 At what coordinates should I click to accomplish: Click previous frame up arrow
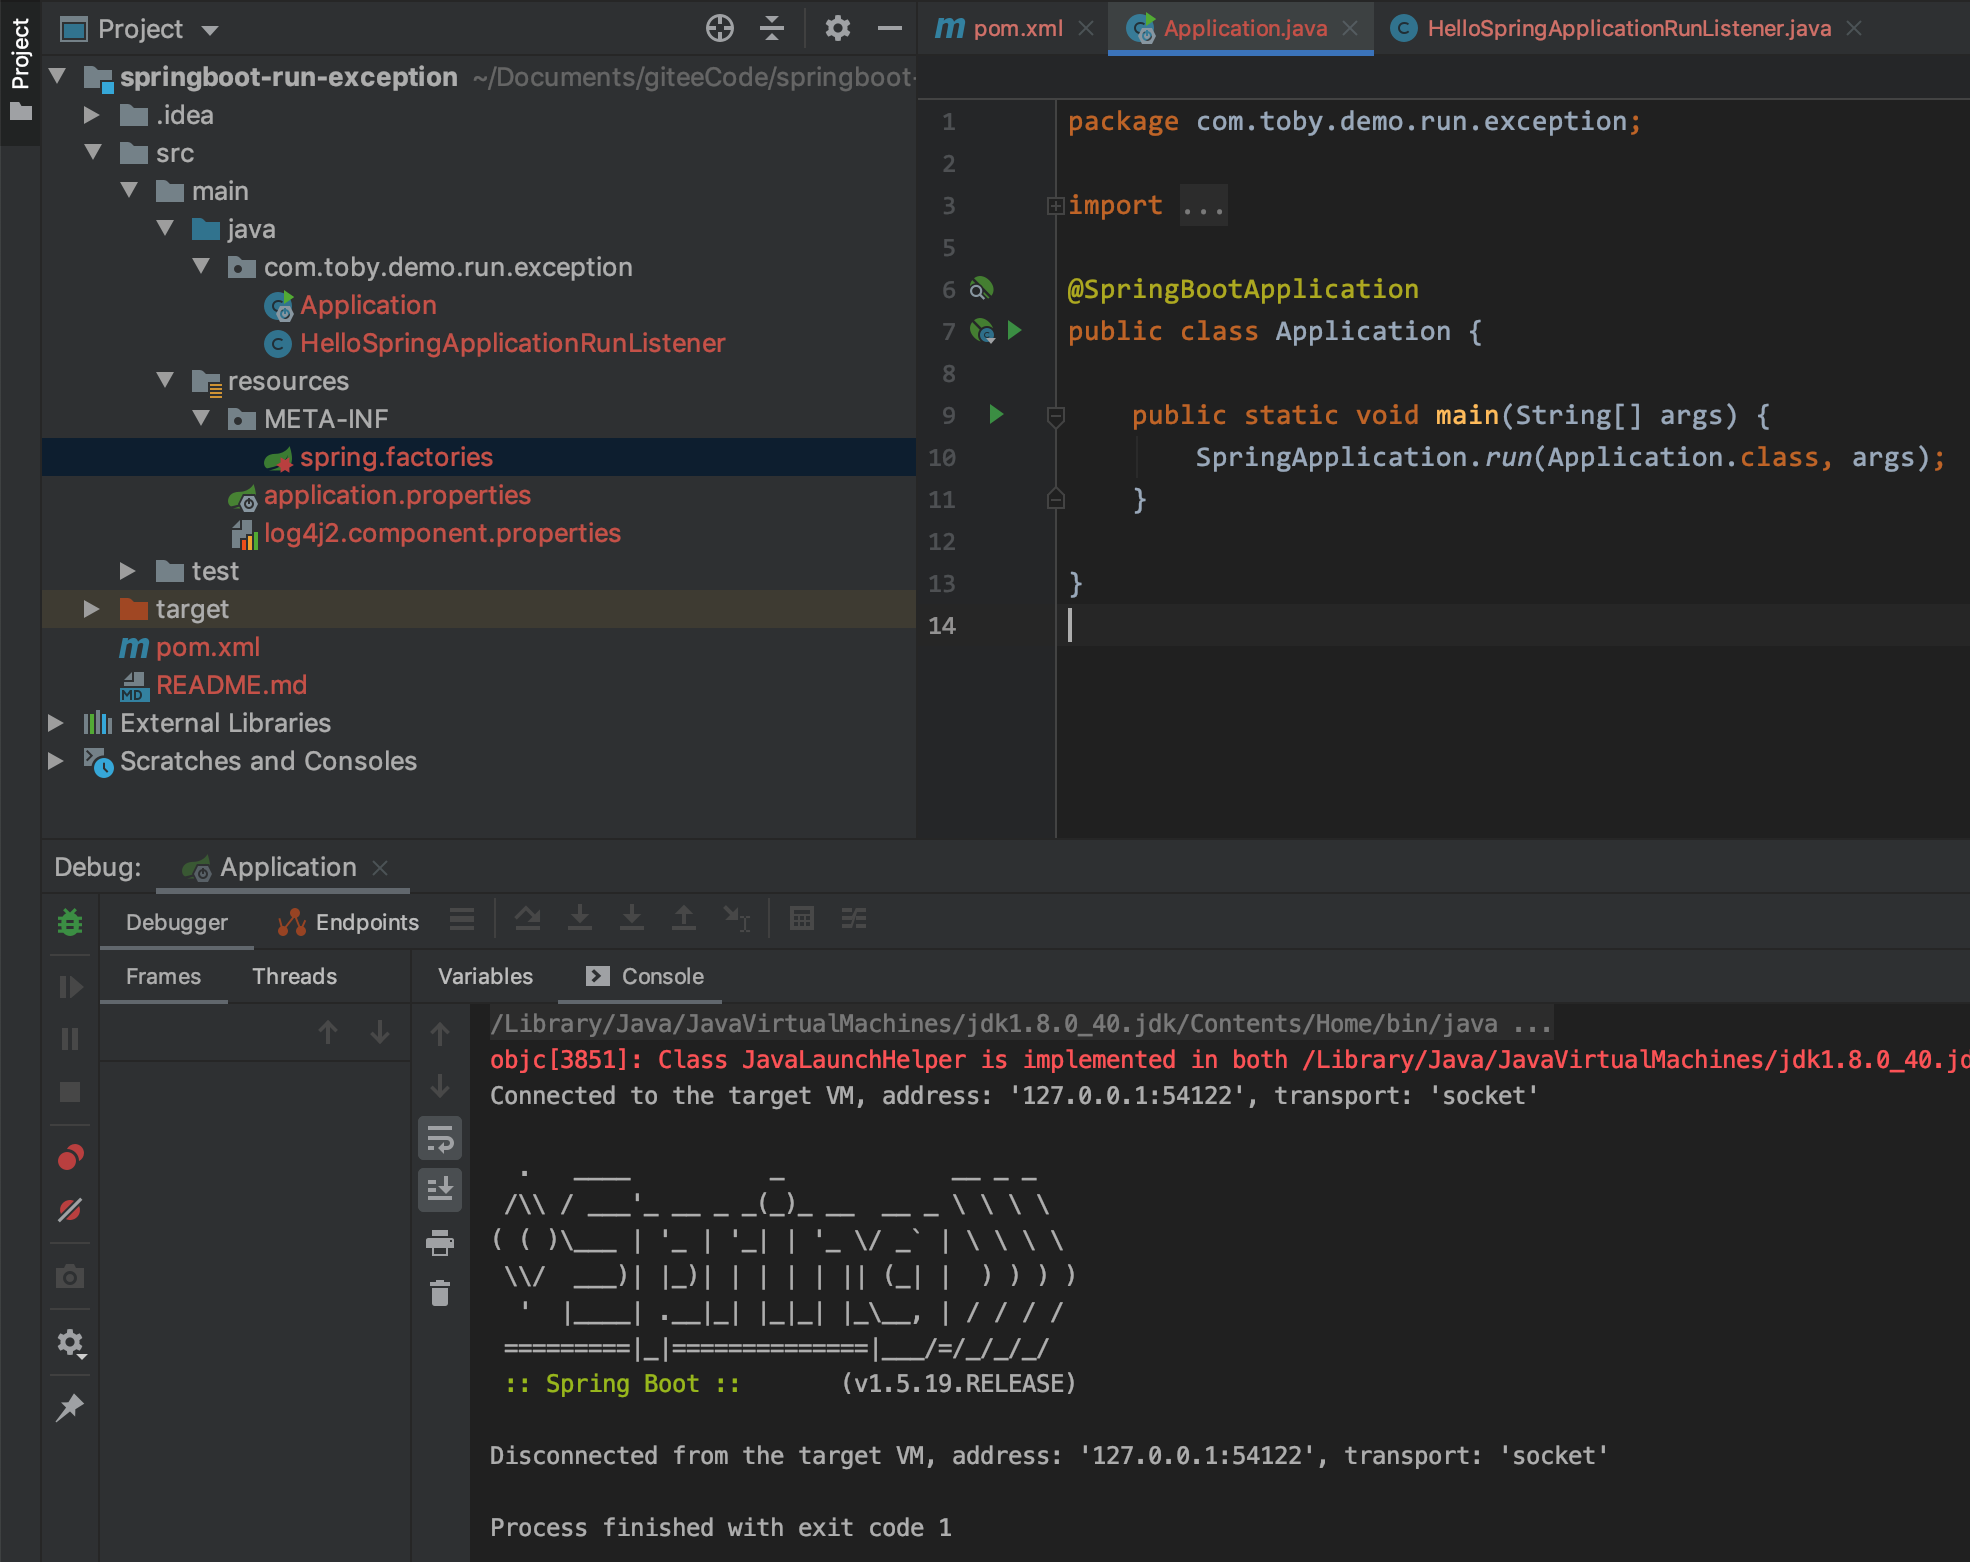[x=328, y=1032]
